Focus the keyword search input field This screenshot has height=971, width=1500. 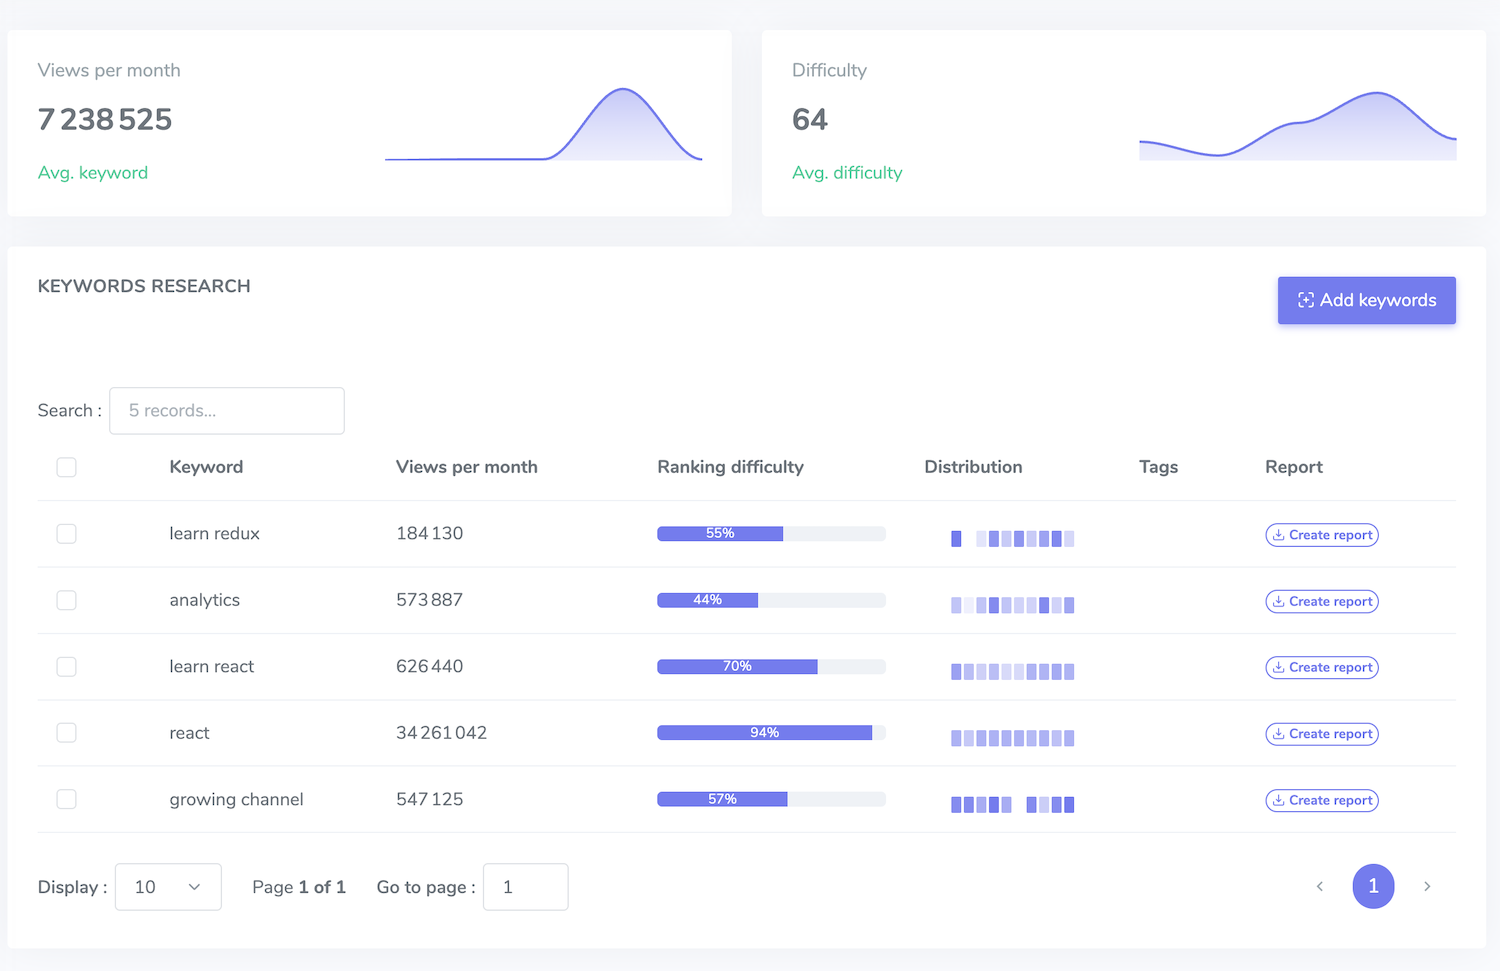[x=227, y=411]
